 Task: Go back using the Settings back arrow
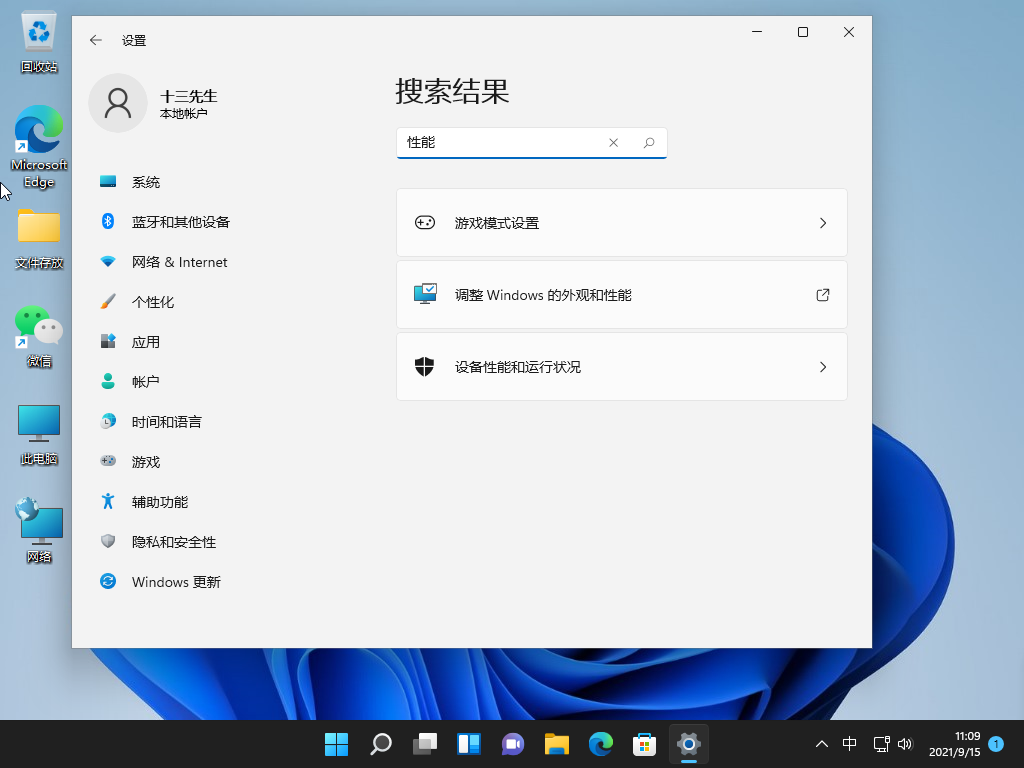96,40
